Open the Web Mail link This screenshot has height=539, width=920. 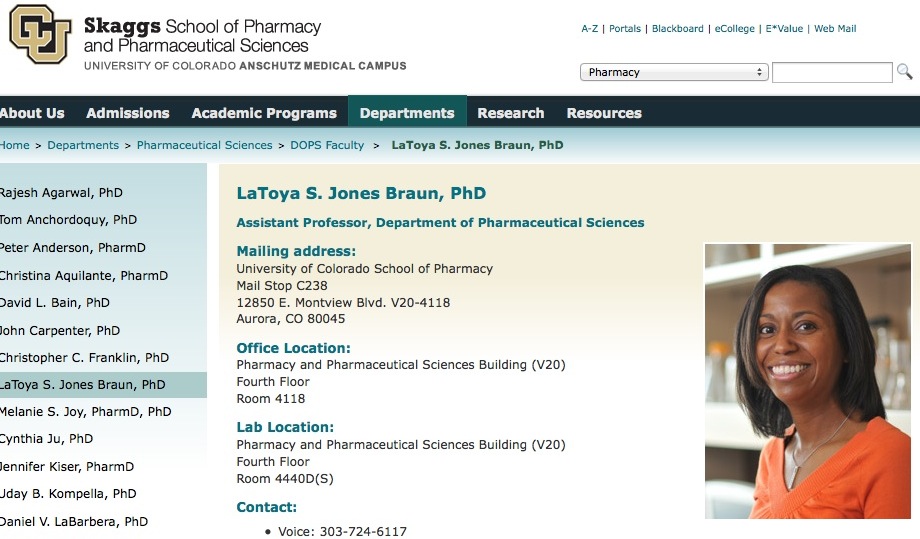(x=835, y=29)
